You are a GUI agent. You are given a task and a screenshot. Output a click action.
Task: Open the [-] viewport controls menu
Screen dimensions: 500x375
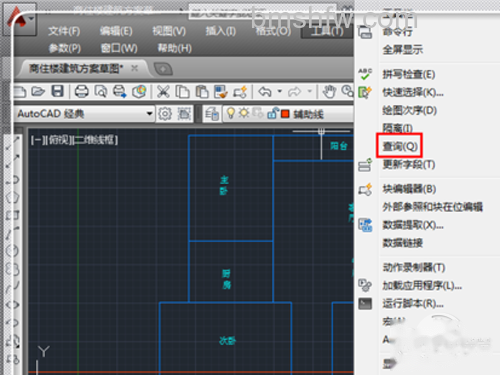click(37, 140)
